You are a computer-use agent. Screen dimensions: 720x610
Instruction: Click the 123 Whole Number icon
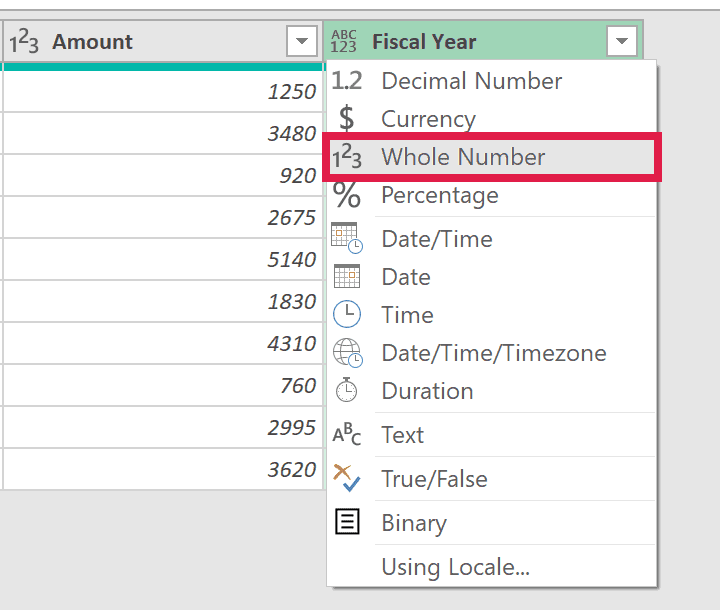347,157
